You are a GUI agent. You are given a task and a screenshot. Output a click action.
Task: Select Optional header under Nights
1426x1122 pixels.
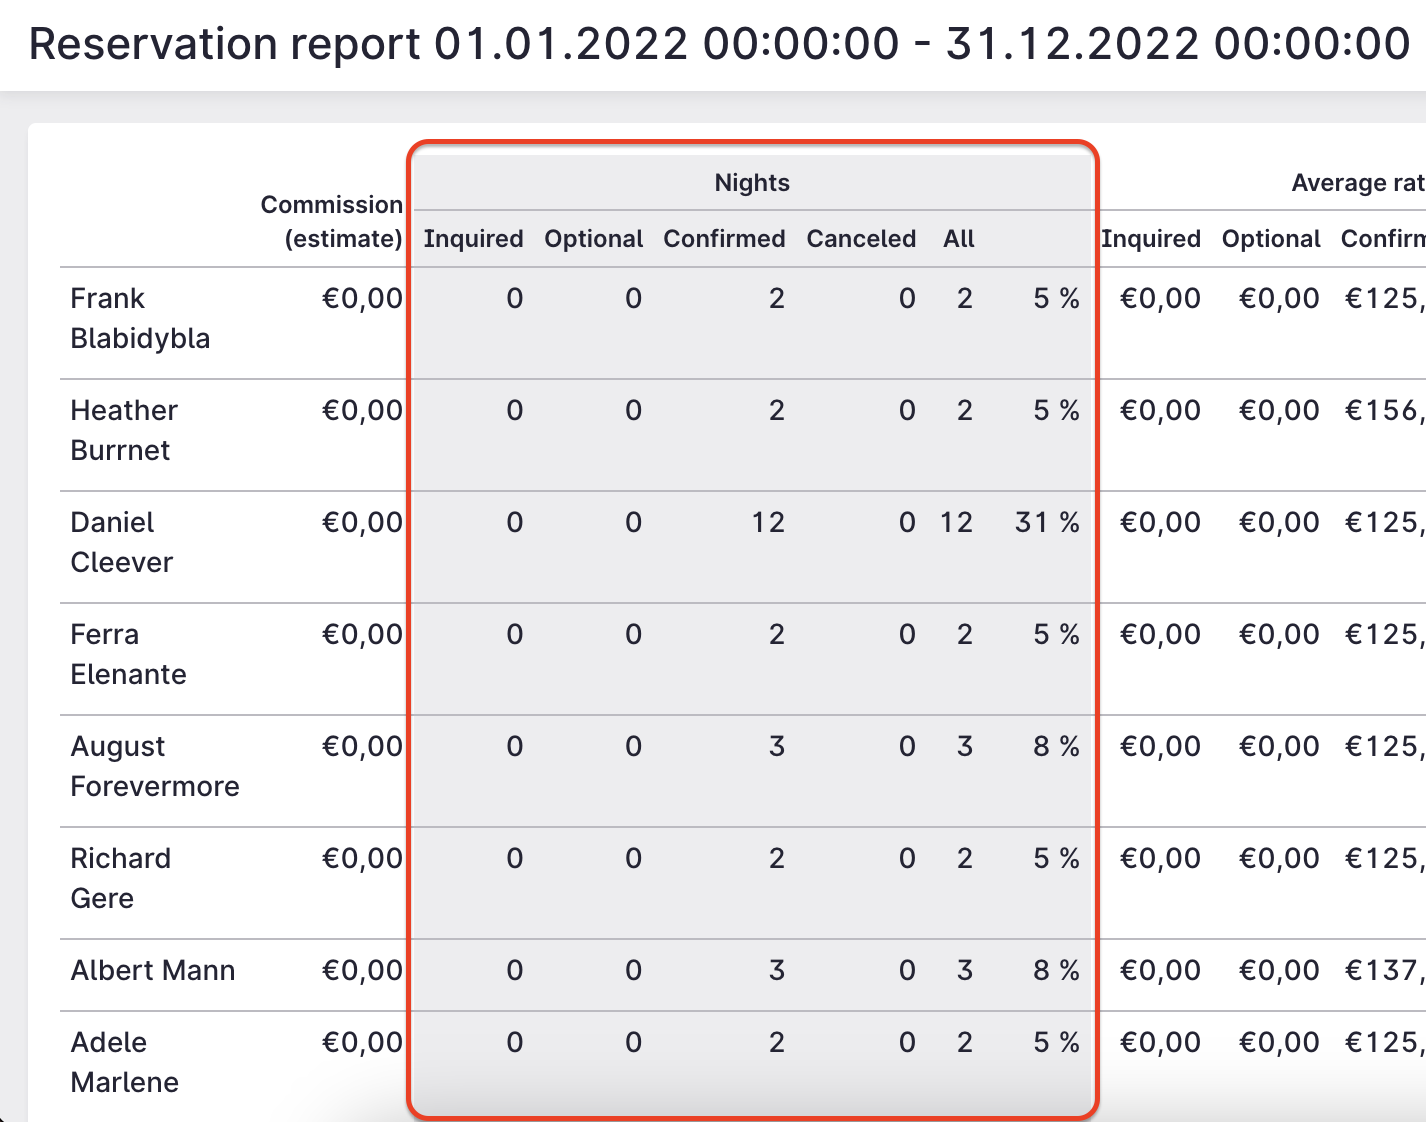594,238
